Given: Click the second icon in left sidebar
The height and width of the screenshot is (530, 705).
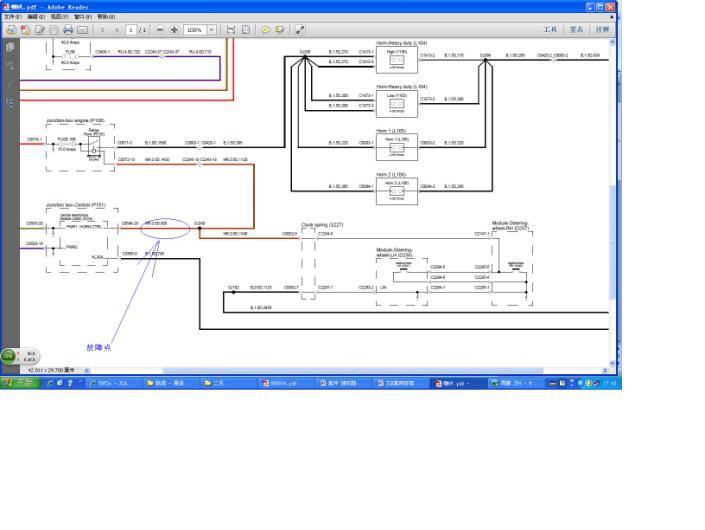Looking at the screenshot, I should (10, 66).
